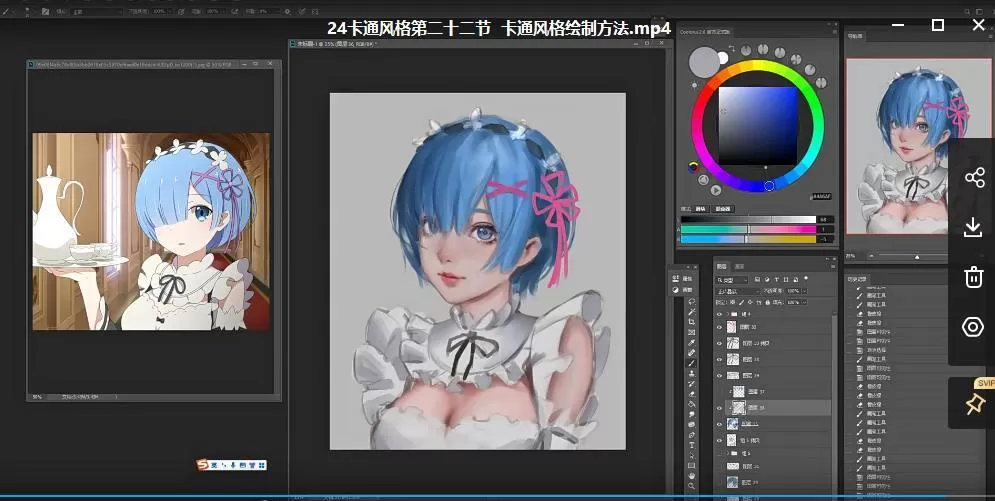Toggle the type layer filter (T) icon
The width and height of the screenshot is (995, 501).
(776, 279)
